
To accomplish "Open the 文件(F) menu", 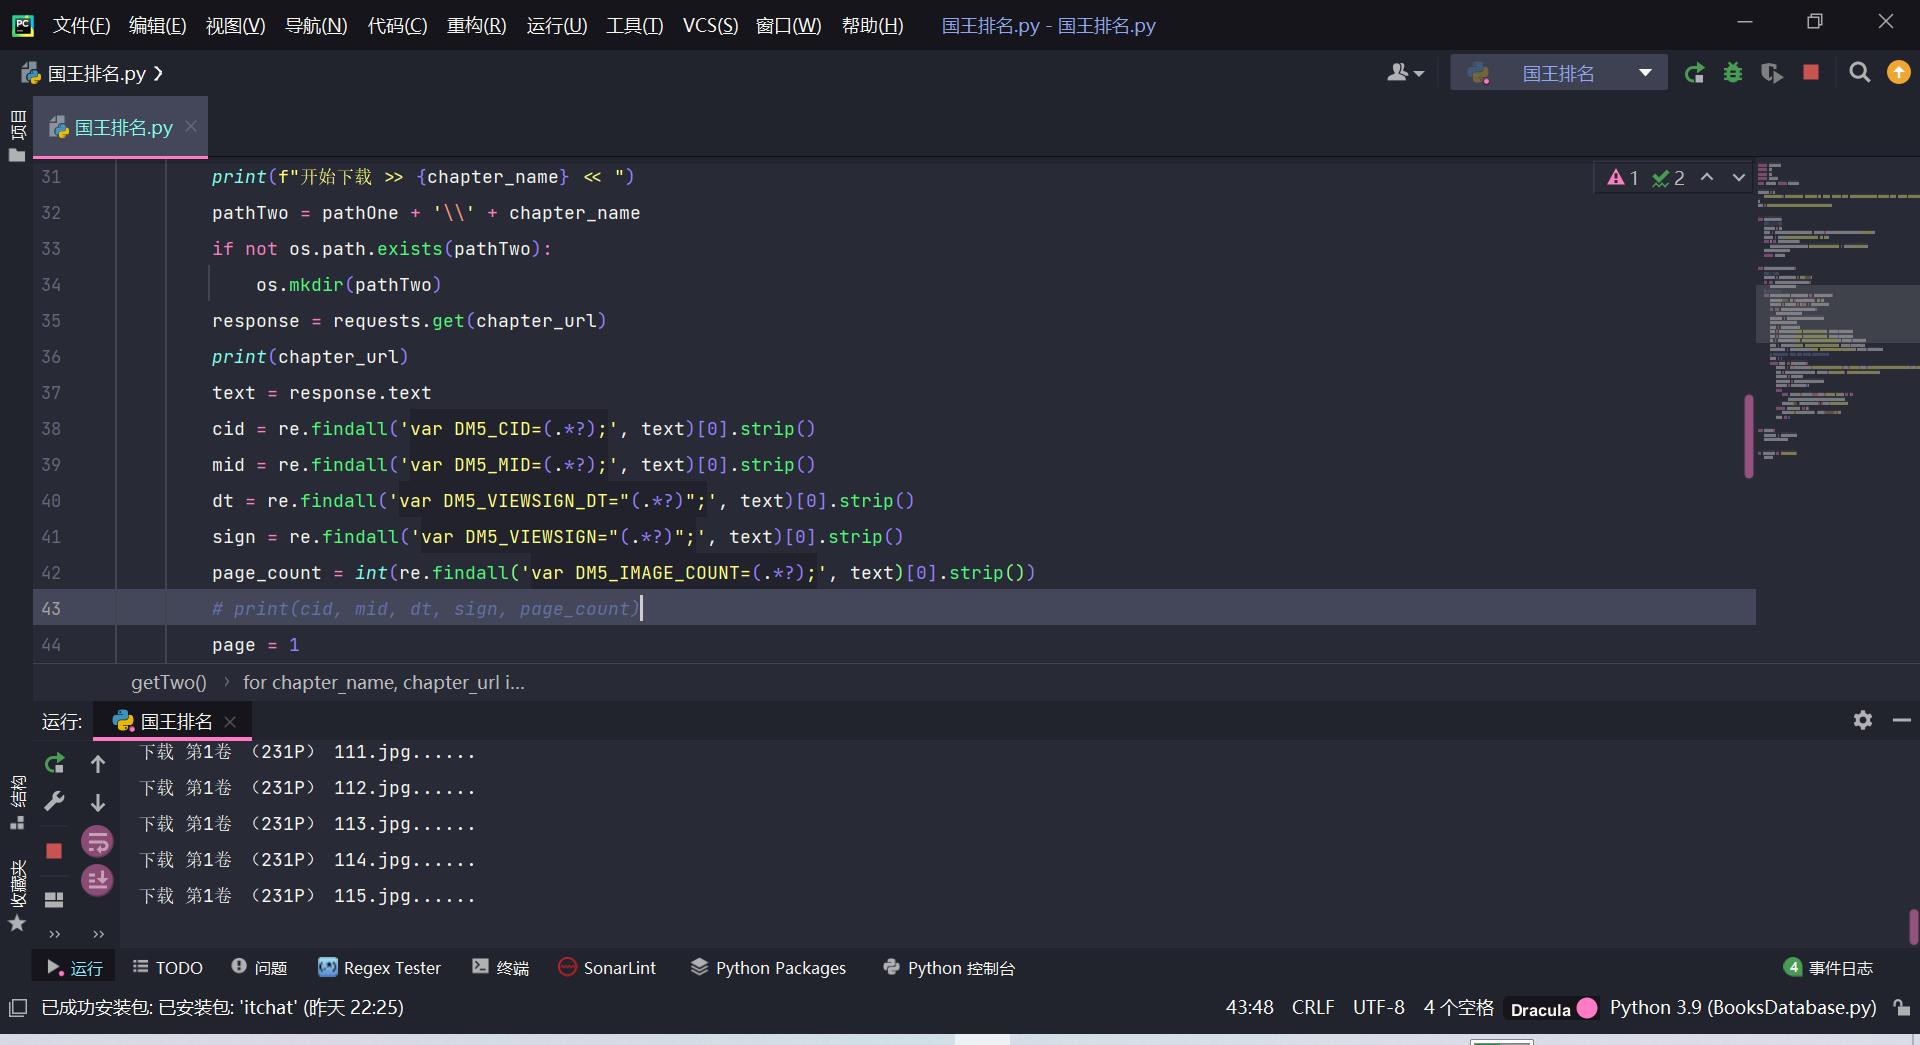I will coord(81,25).
